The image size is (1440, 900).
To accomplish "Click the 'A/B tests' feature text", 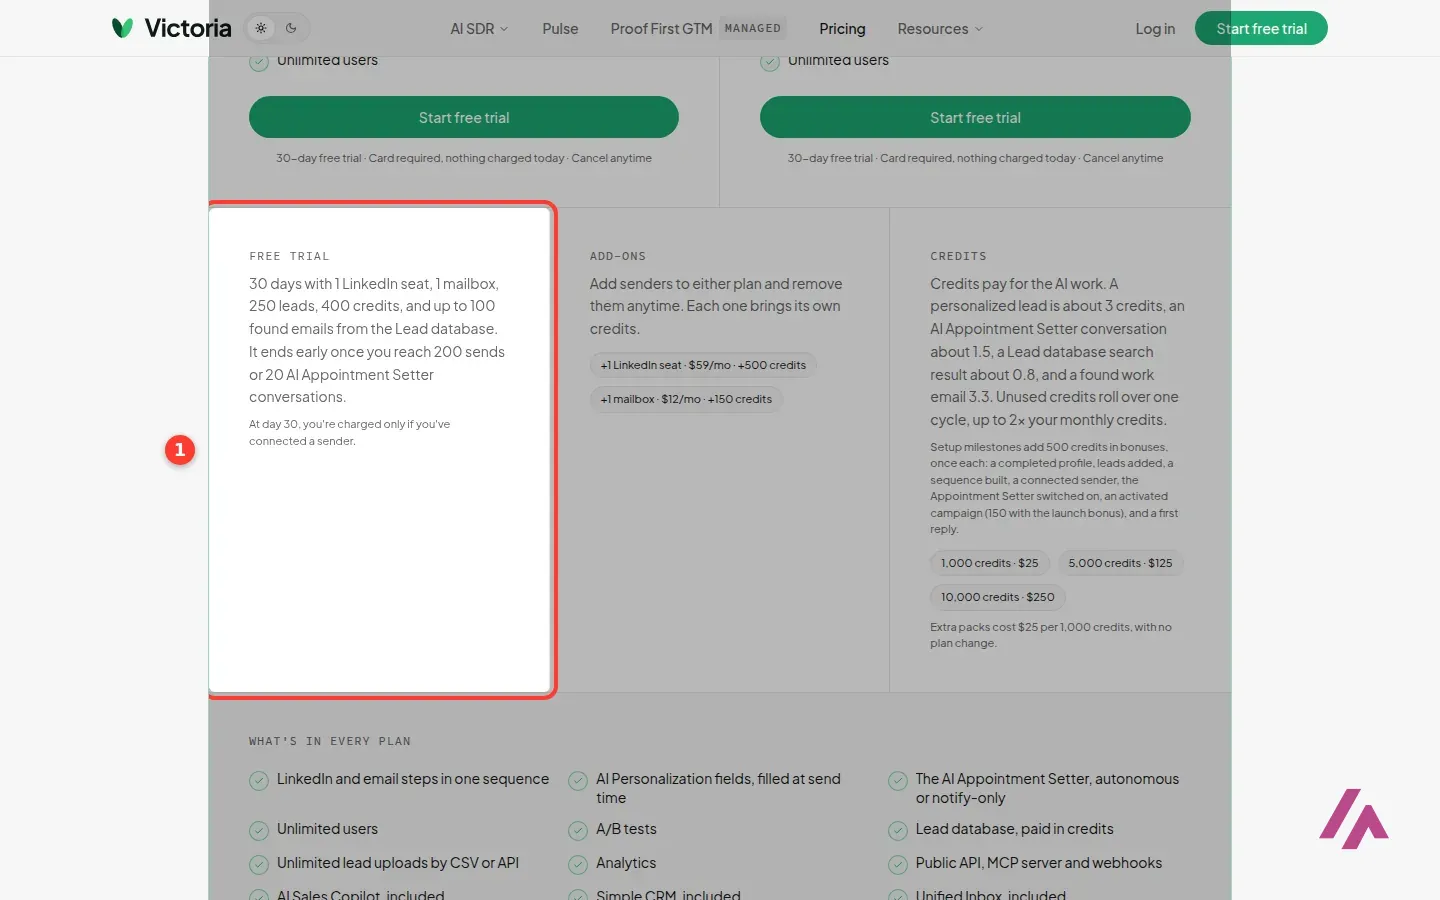I will tap(626, 829).
